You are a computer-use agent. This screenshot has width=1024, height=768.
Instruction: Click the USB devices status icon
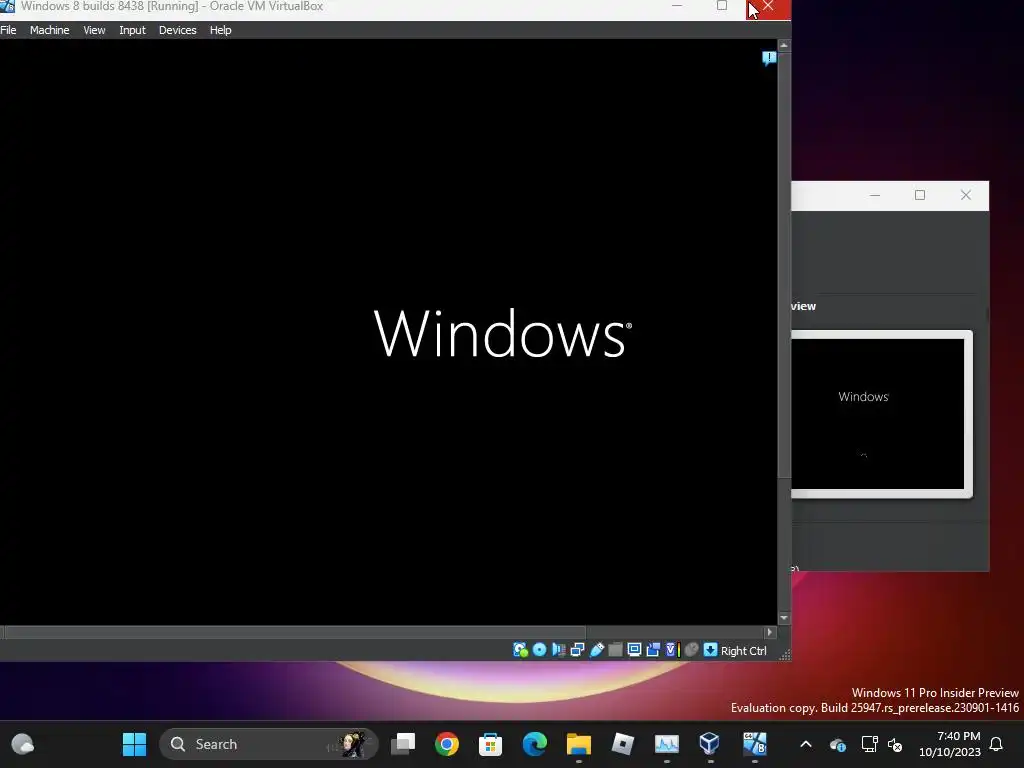(x=596, y=650)
